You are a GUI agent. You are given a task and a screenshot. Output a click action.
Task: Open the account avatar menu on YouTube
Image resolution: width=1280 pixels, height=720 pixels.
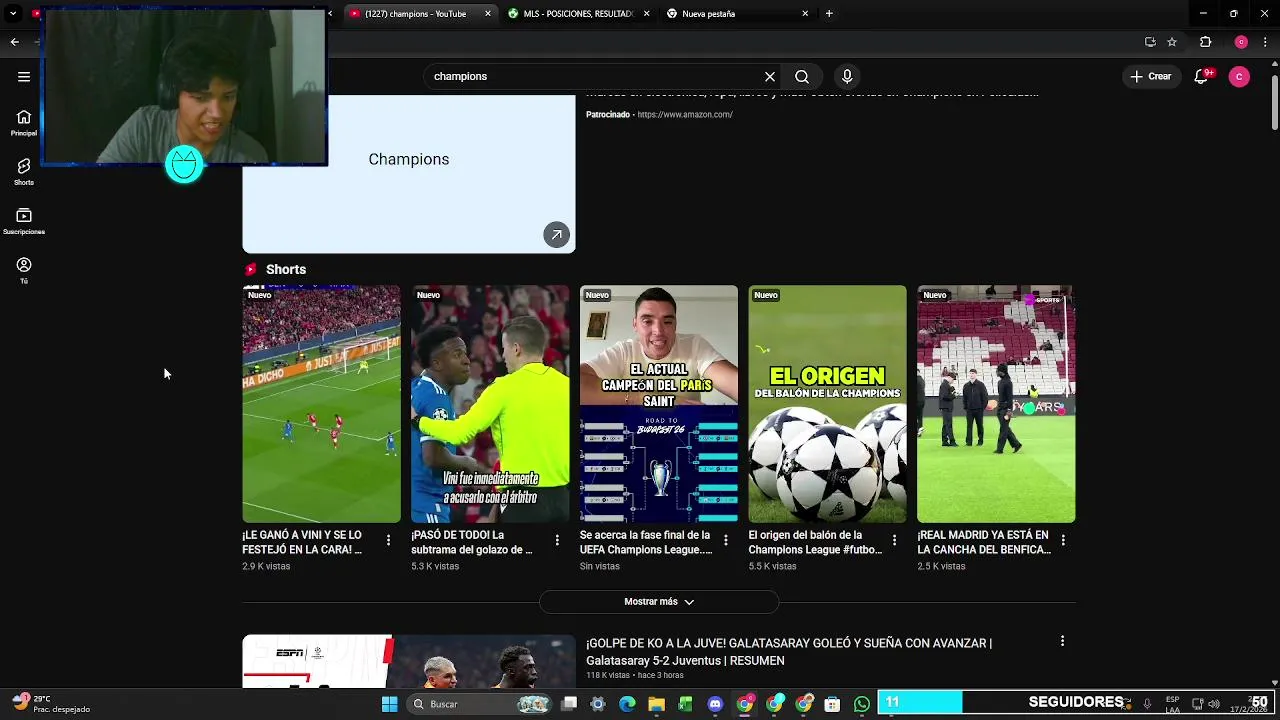[1239, 76]
